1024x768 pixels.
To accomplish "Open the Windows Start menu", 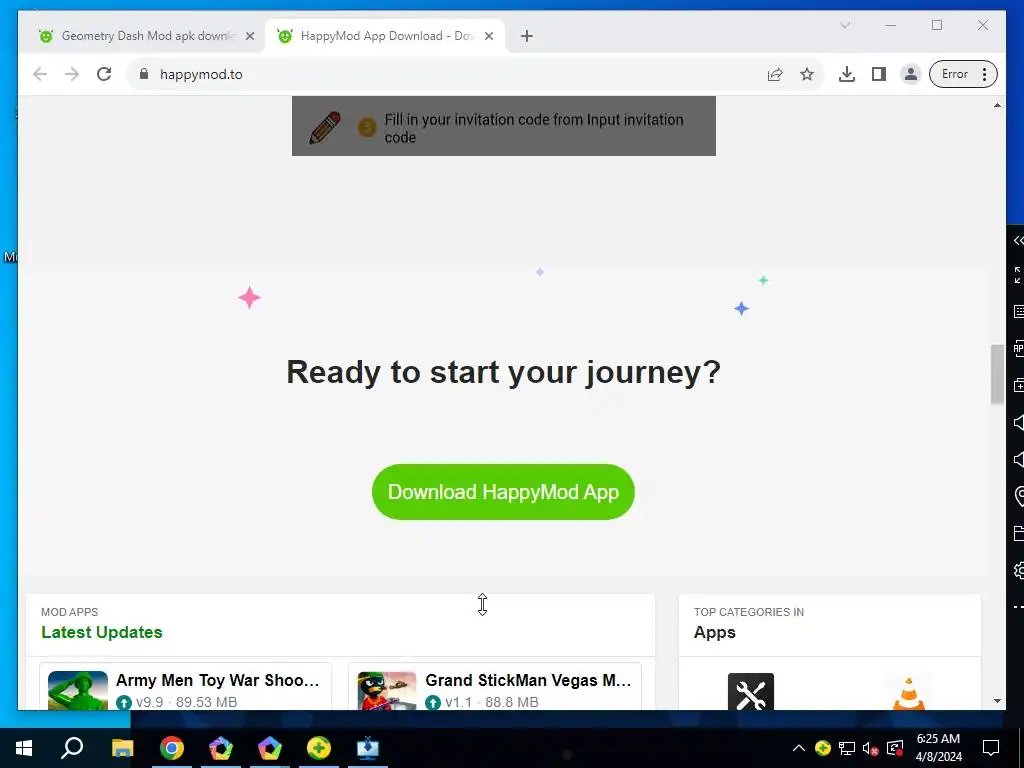I will (24, 748).
